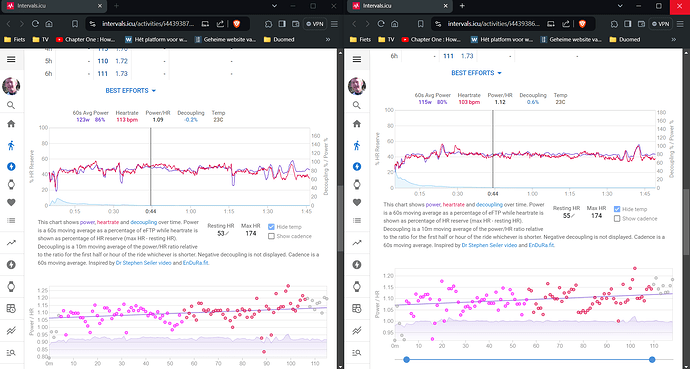Click the home icon in left sidebar
Image resolution: width=690 pixels, height=369 pixels.
11,124
